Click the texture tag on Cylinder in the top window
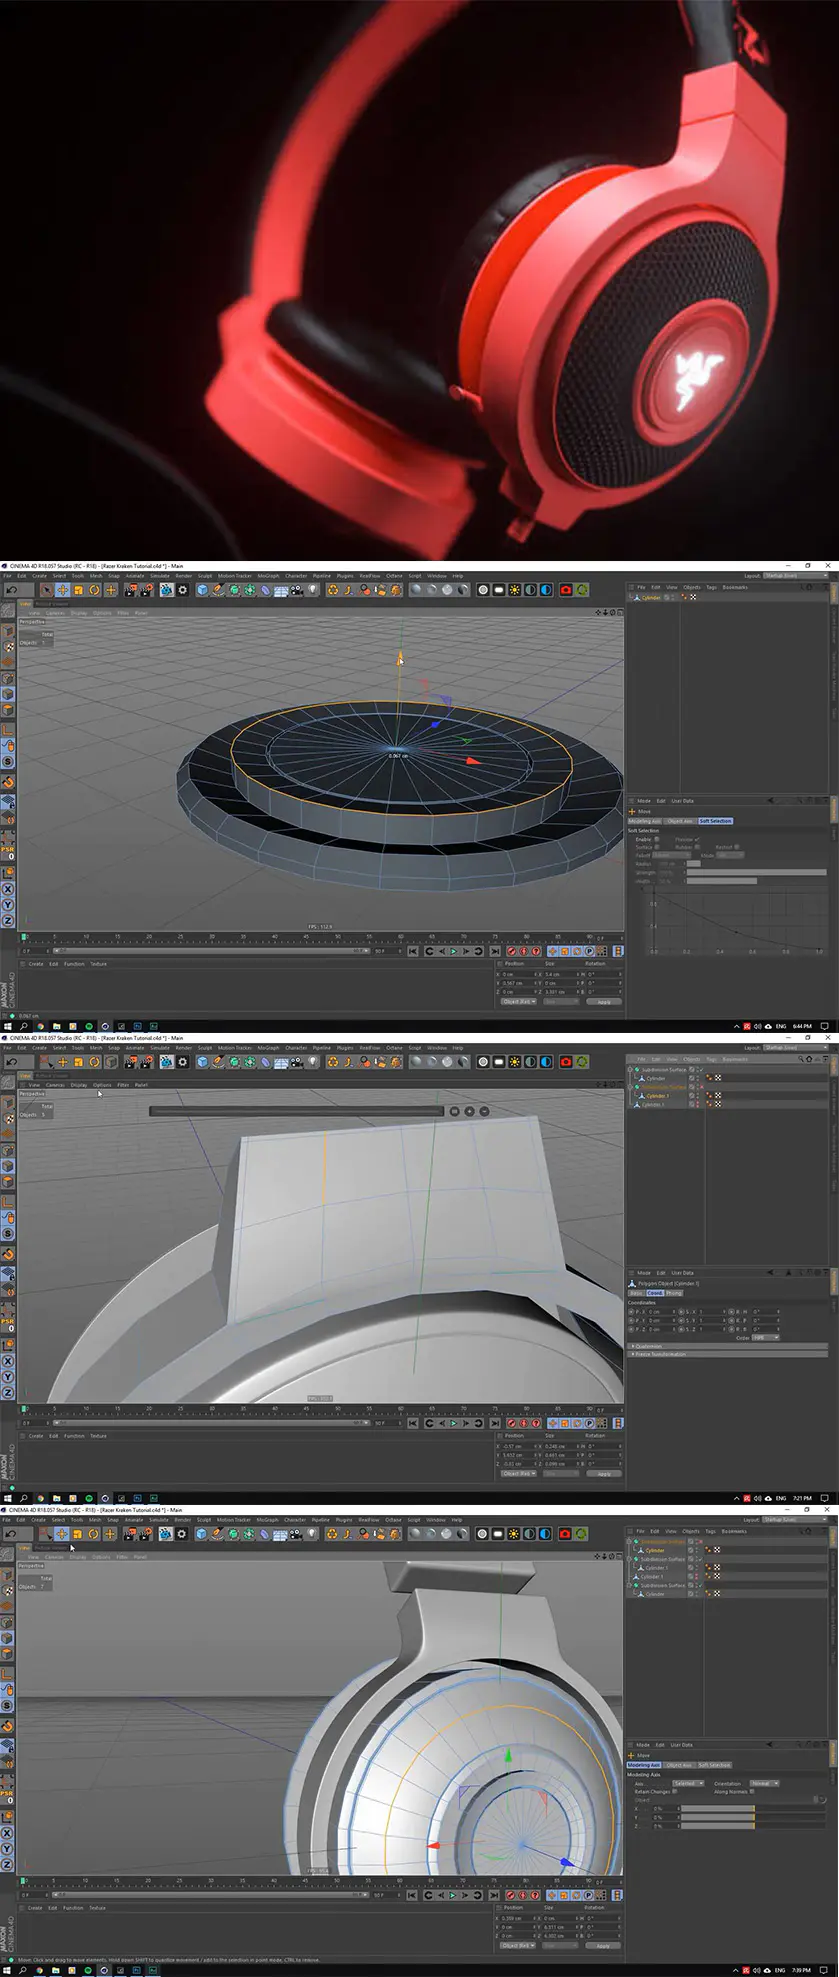Image resolution: width=839 pixels, height=1977 pixels. 693,597
